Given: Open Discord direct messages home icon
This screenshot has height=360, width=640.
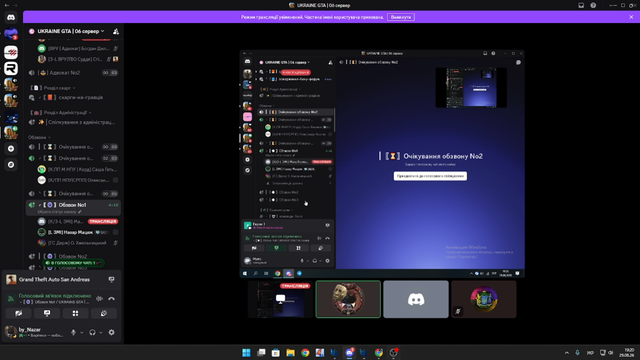Looking at the screenshot, I should [x=11, y=18].
